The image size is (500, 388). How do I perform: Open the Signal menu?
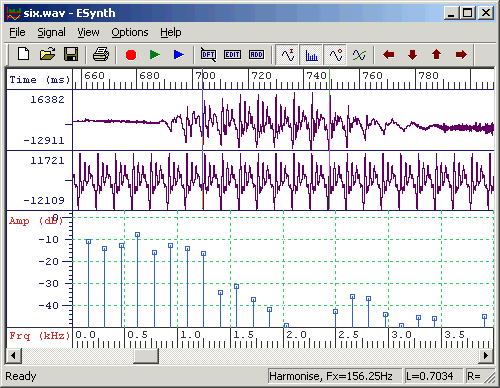pyautogui.click(x=51, y=32)
